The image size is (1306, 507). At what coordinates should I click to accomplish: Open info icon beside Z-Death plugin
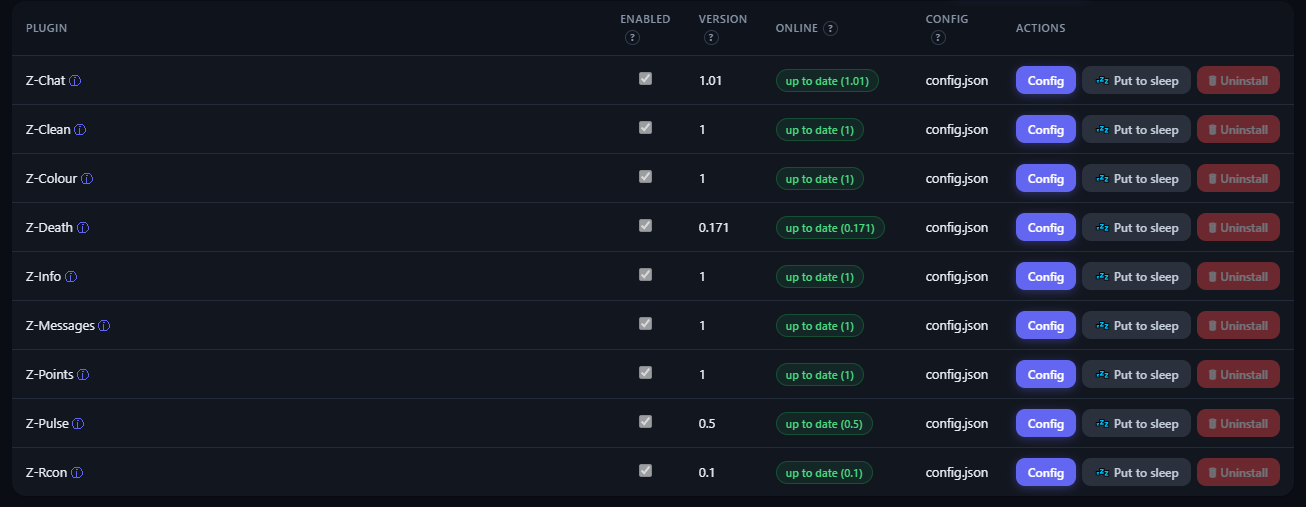pyautogui.click(x=83, y=228)
